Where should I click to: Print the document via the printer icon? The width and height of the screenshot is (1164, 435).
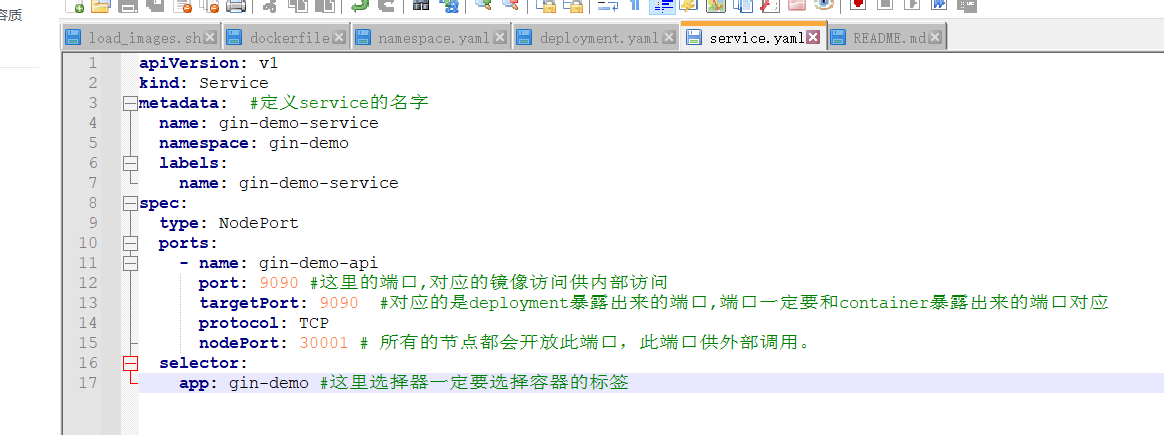235,6
